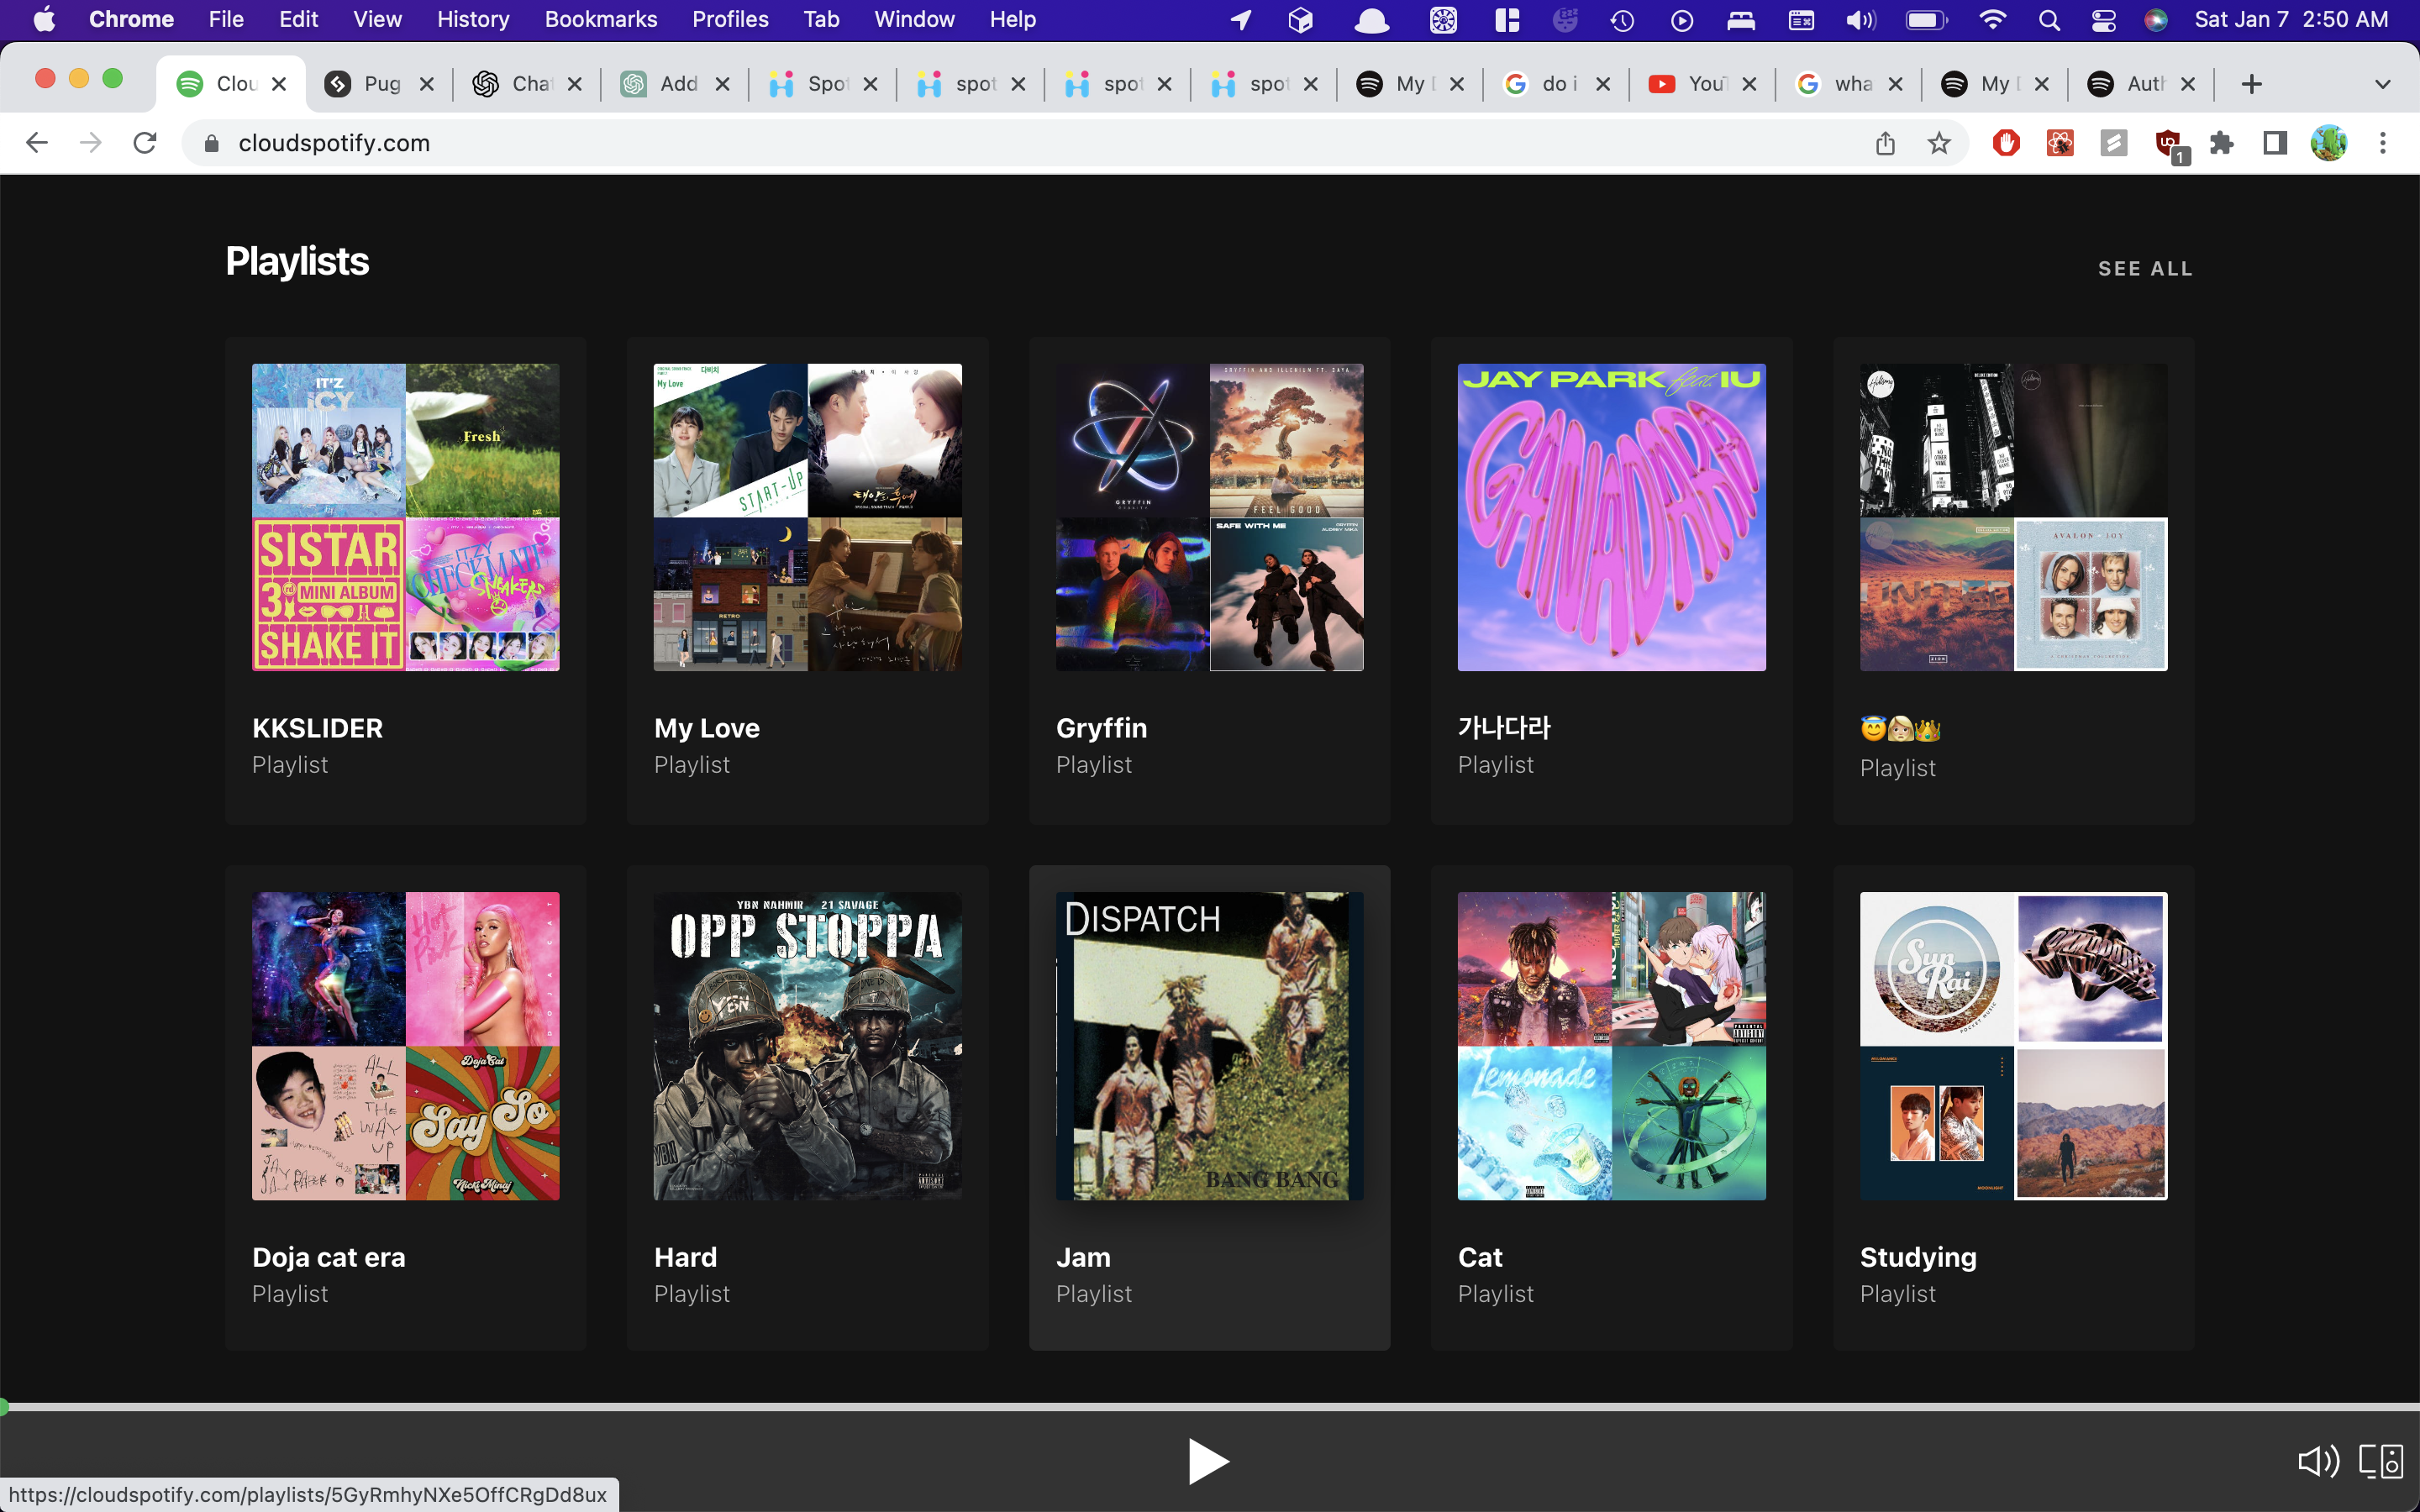Click the play button at the bottom
2420x1512 pixels.
[x=1209, y=1461]
